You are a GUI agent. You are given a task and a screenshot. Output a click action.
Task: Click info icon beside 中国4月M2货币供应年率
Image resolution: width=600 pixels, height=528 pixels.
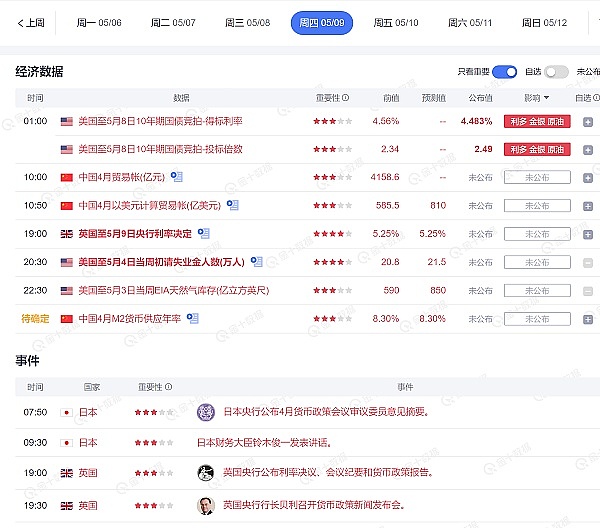click(192, 318)
